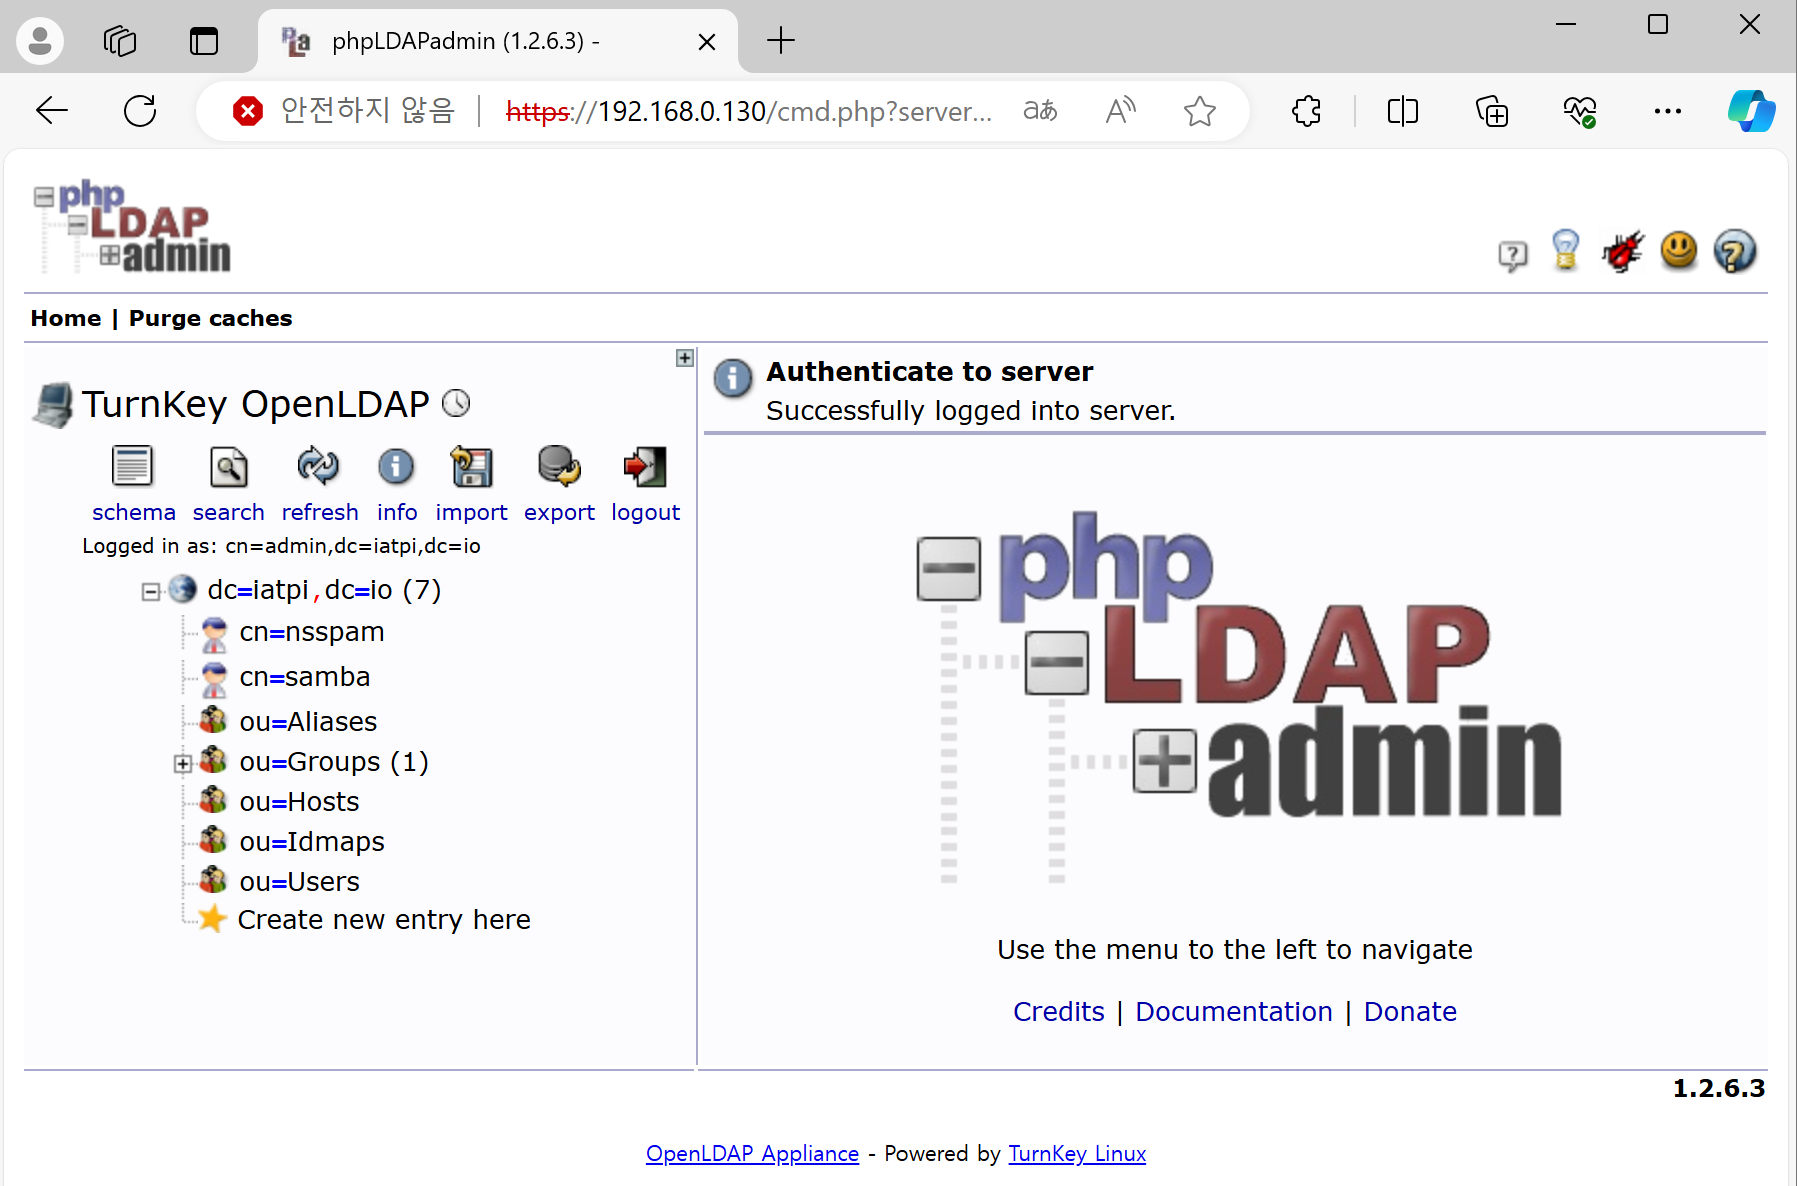The height and width of the screenshot is (1186, 1797).
Task: Open the Copilot sidebar icon
Action: pyautogui.click(x=1751, y=111)
